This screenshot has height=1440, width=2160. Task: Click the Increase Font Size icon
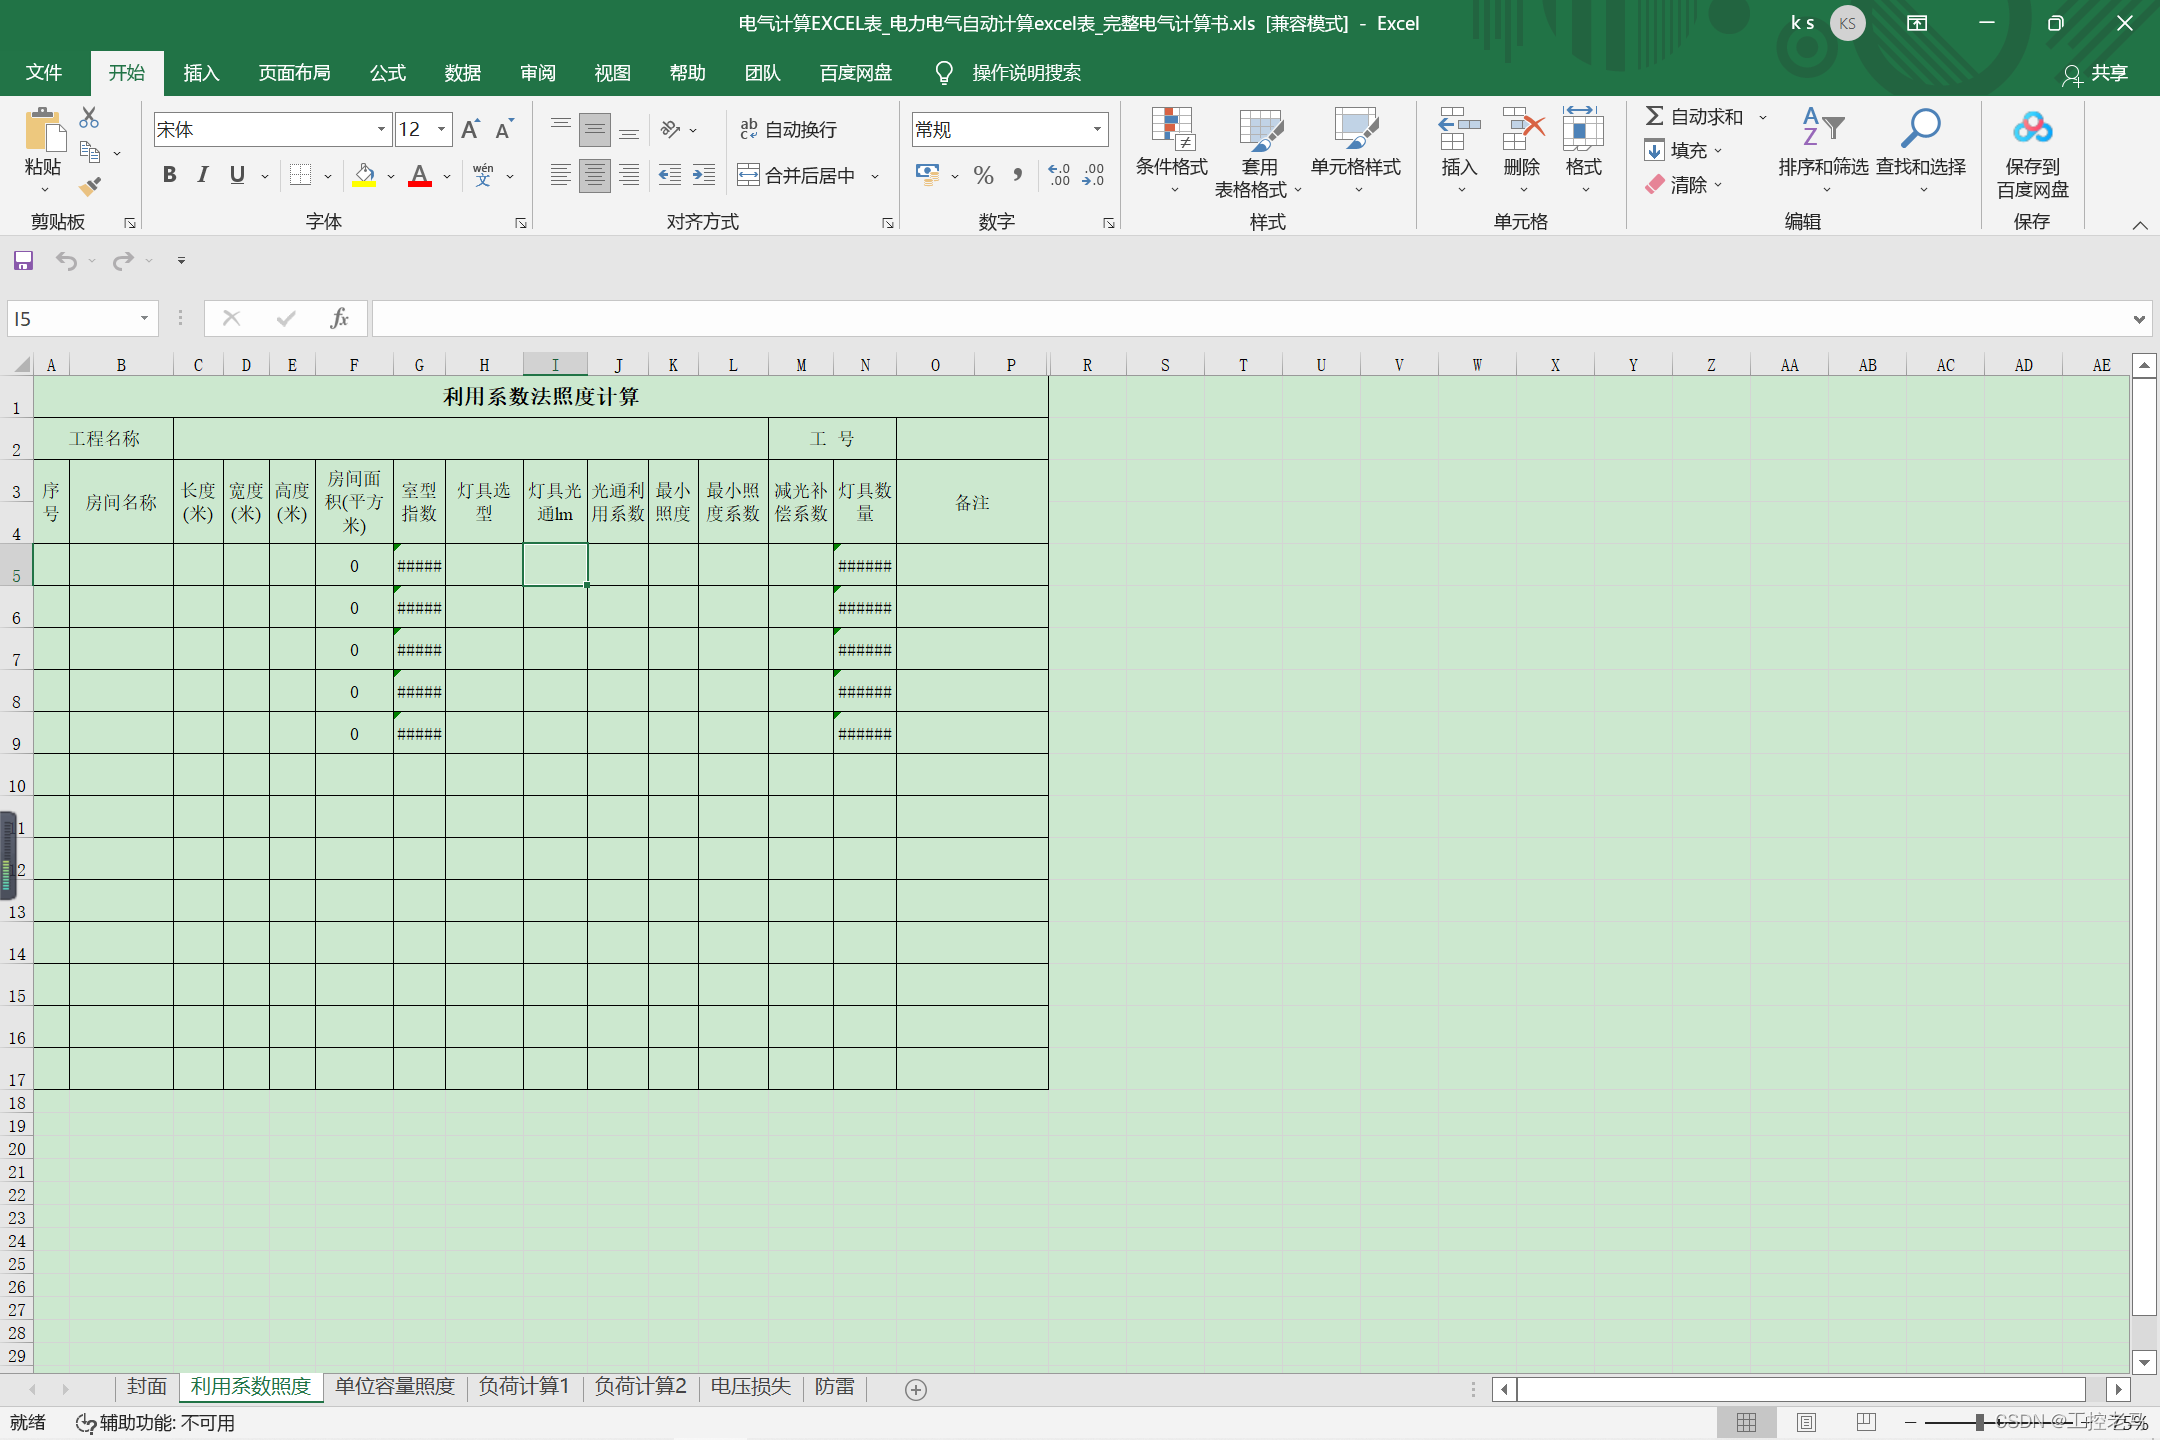pos(470,130)
